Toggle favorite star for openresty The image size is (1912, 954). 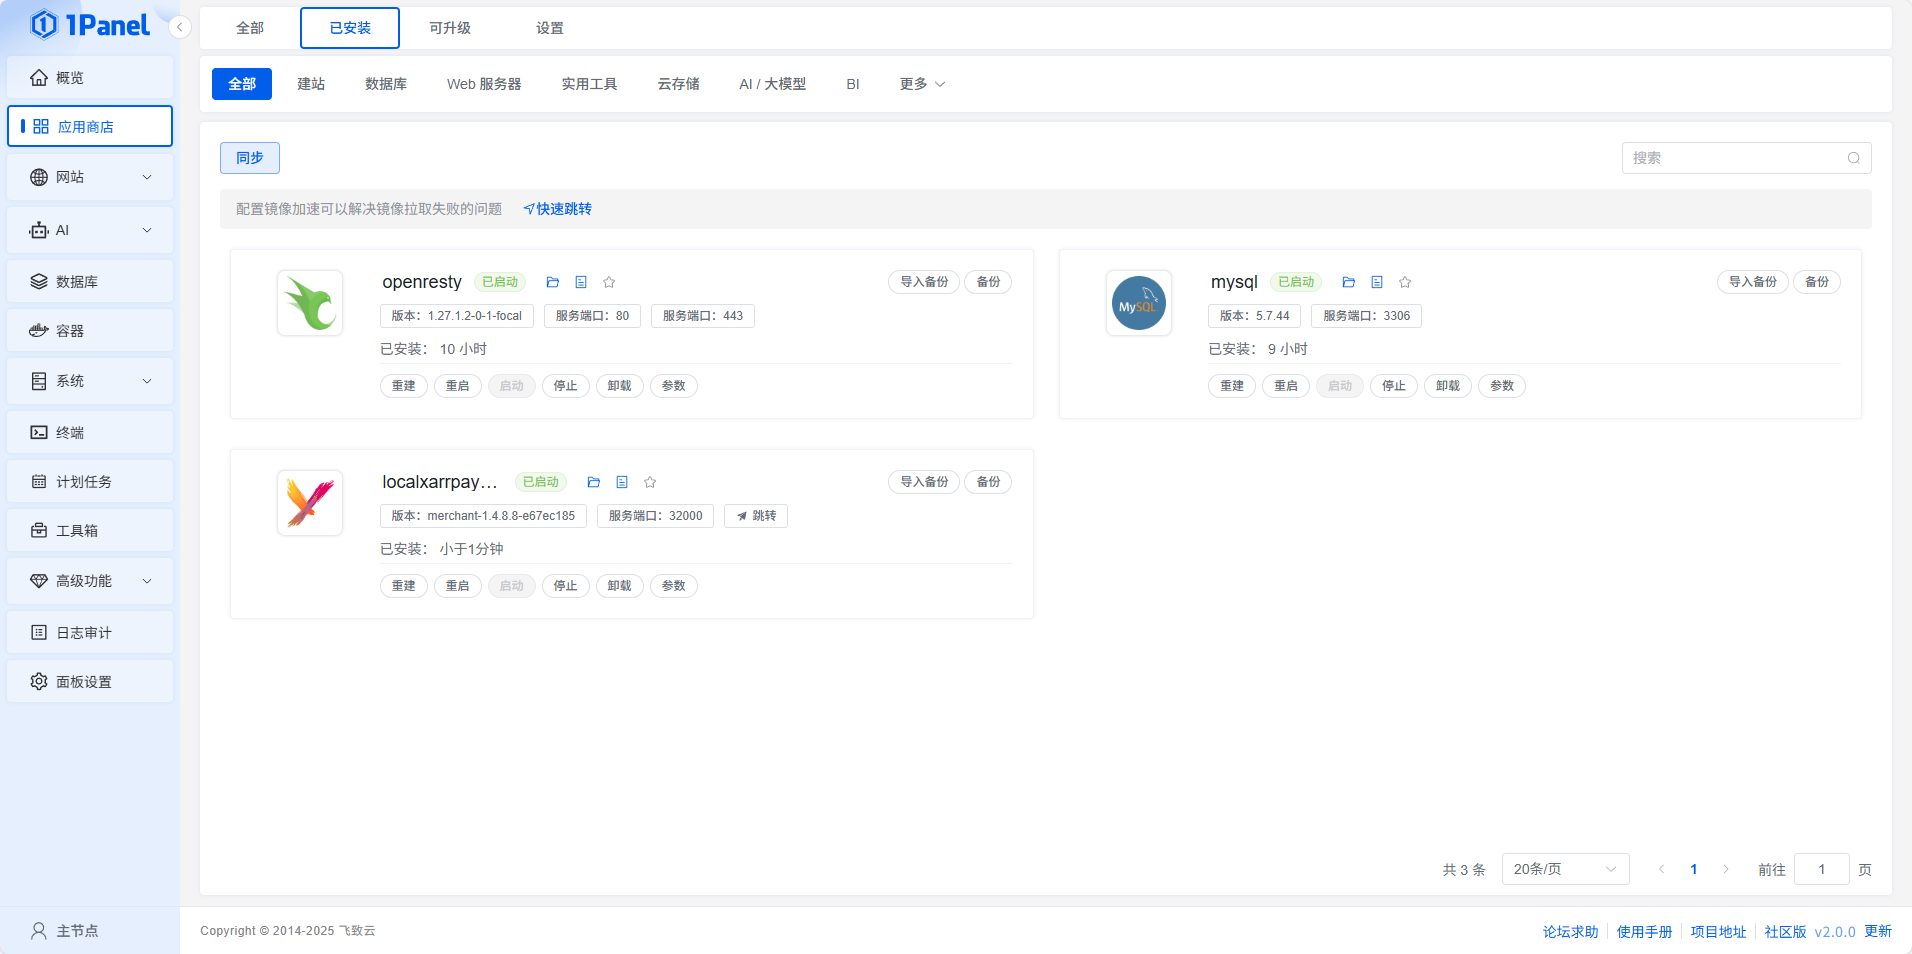(x=609, y=282)
